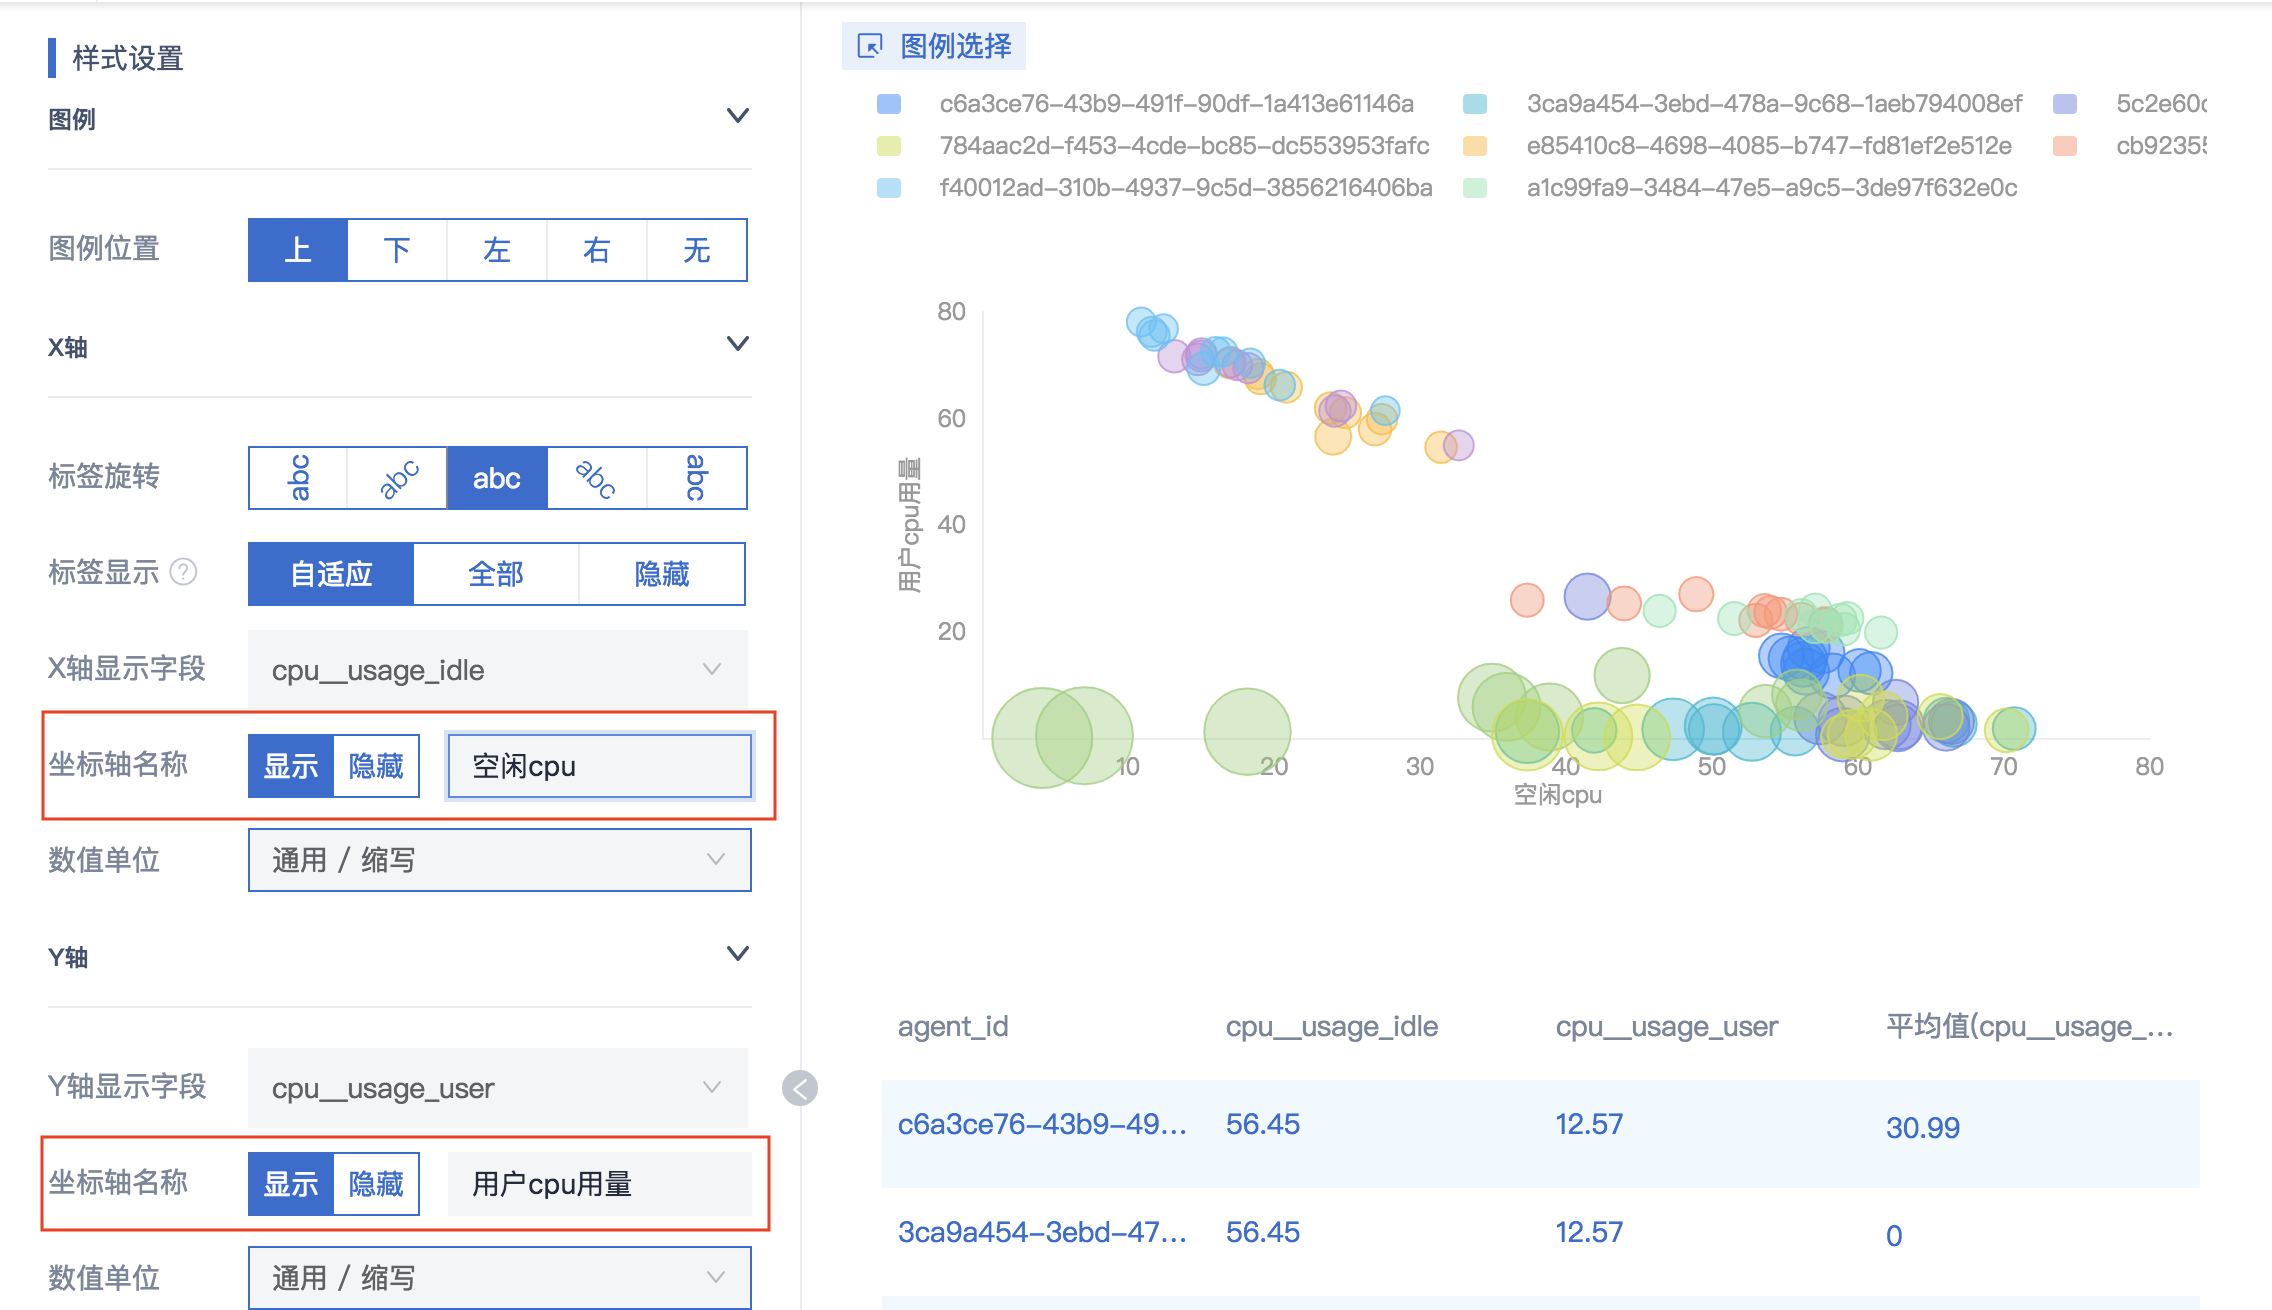The width and height of the screenshot is (2272, 1310).
Task: Select vertical downward abc label rotation
Action: coord(696,478)
